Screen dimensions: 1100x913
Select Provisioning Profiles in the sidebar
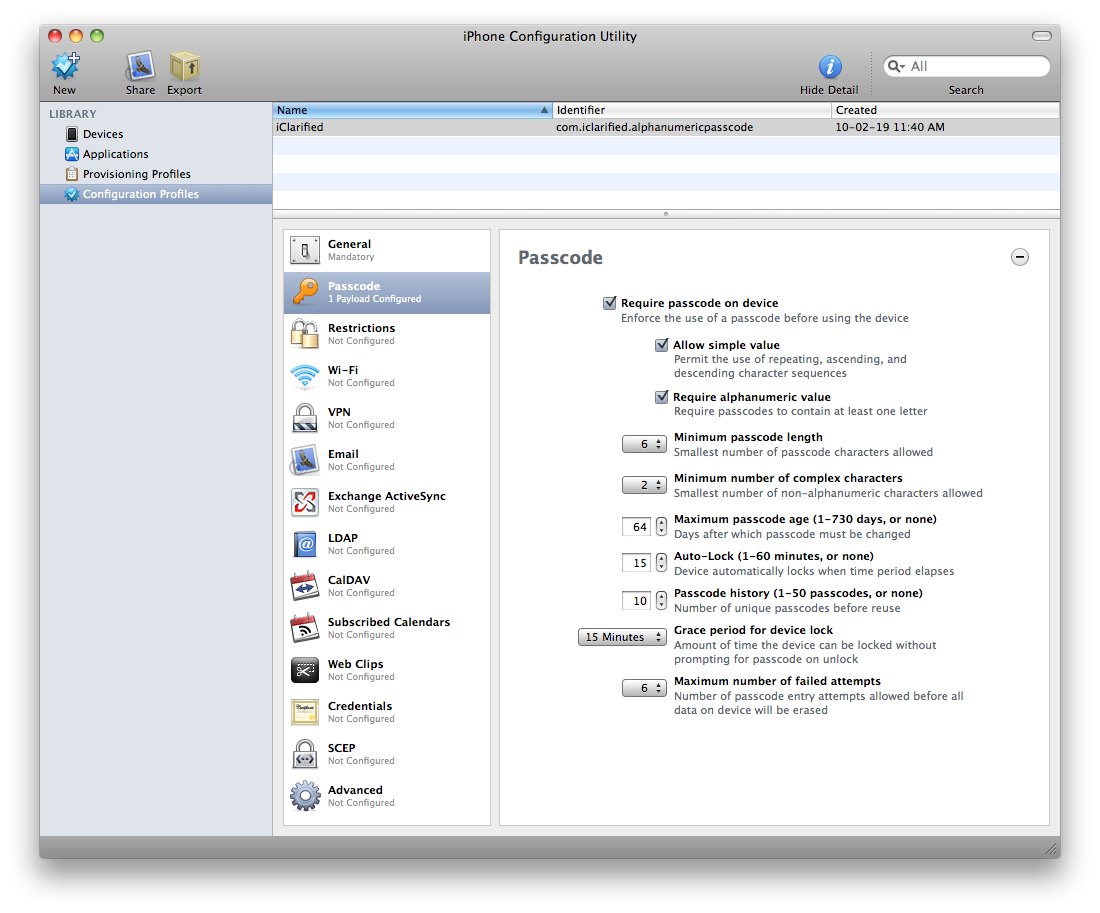[136, 174]
